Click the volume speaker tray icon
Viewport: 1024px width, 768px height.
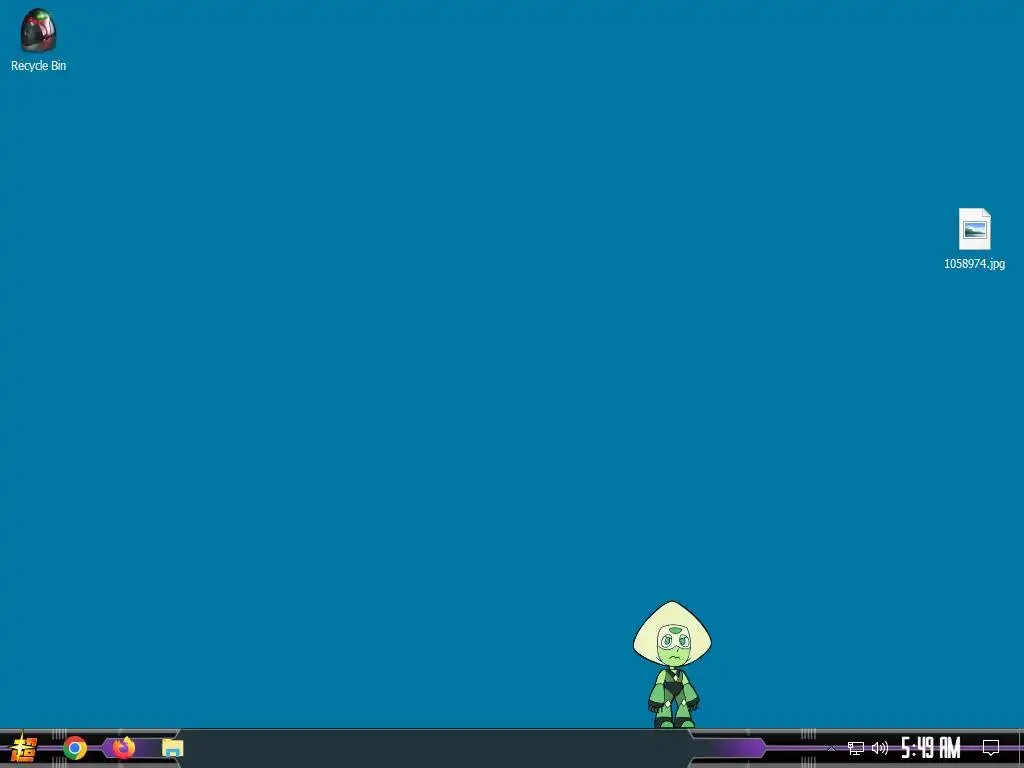click(x=880, y=748)
